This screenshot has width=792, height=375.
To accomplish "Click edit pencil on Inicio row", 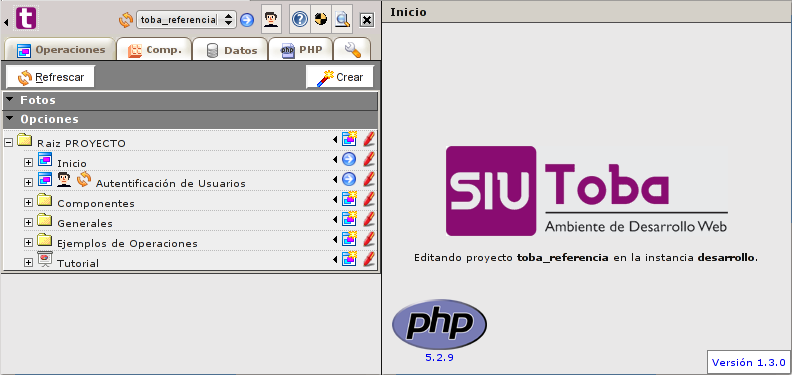I will click(x=370, y=159).
